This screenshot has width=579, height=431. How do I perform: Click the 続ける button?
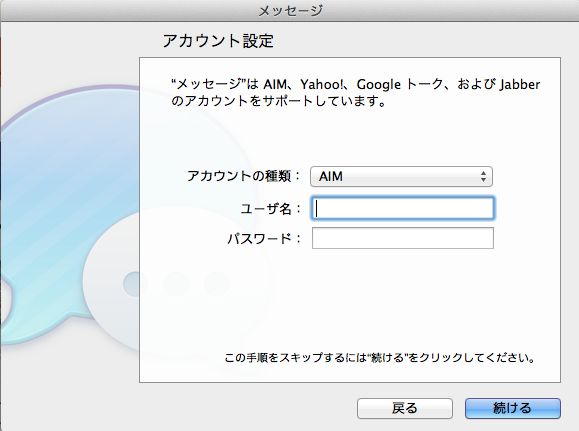(x=513, y=408)
